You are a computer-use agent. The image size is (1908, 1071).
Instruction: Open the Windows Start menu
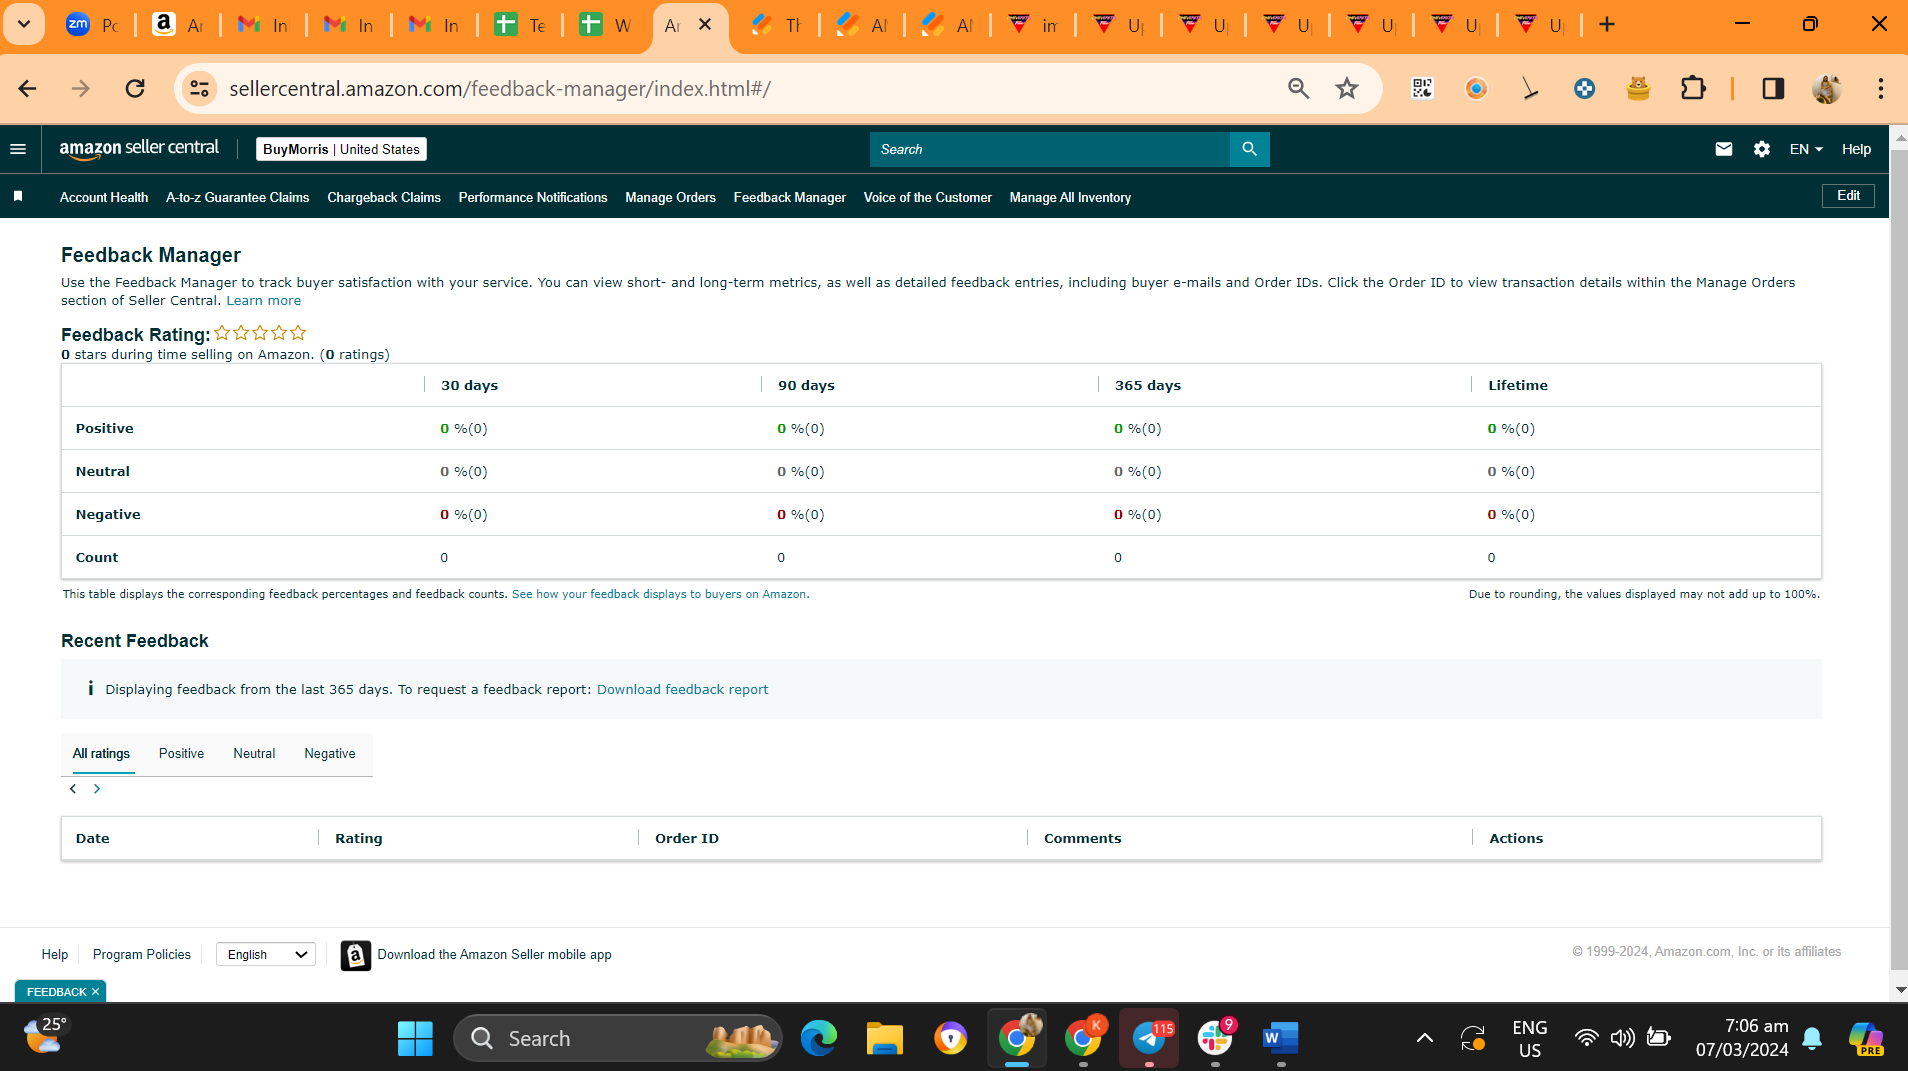tap(415, 1039)
